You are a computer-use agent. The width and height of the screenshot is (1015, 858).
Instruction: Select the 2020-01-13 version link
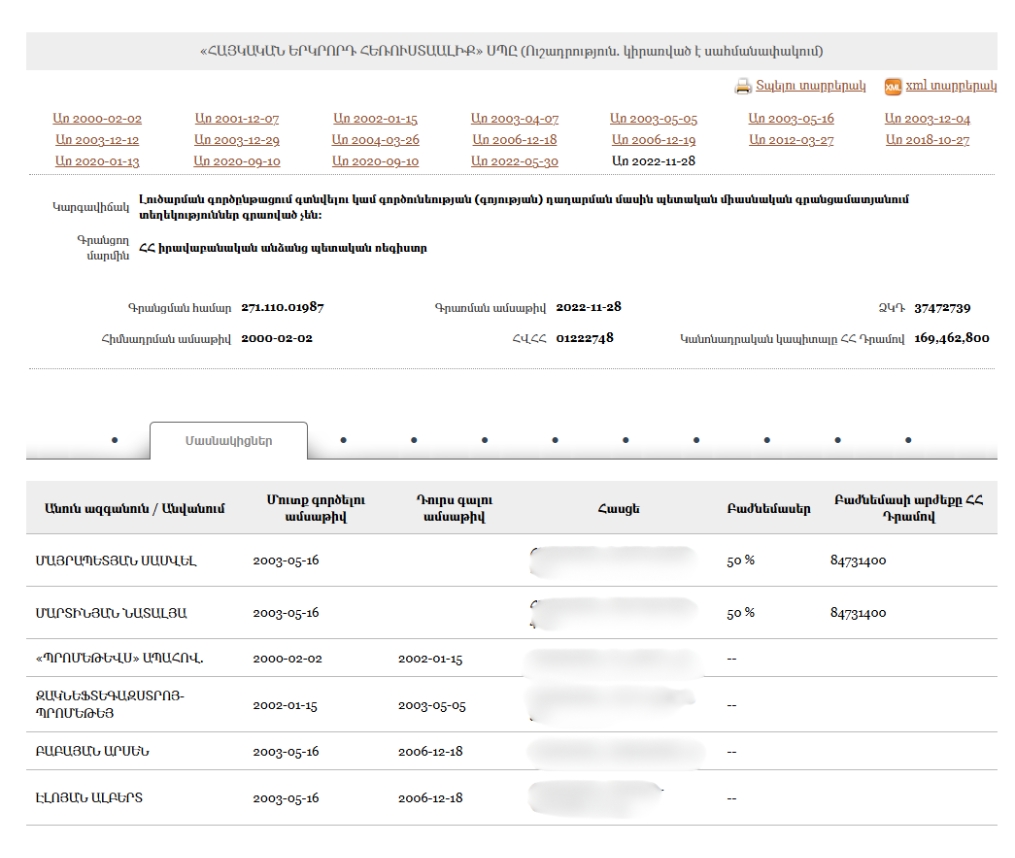pyautogui.click(x=97, y=160)
